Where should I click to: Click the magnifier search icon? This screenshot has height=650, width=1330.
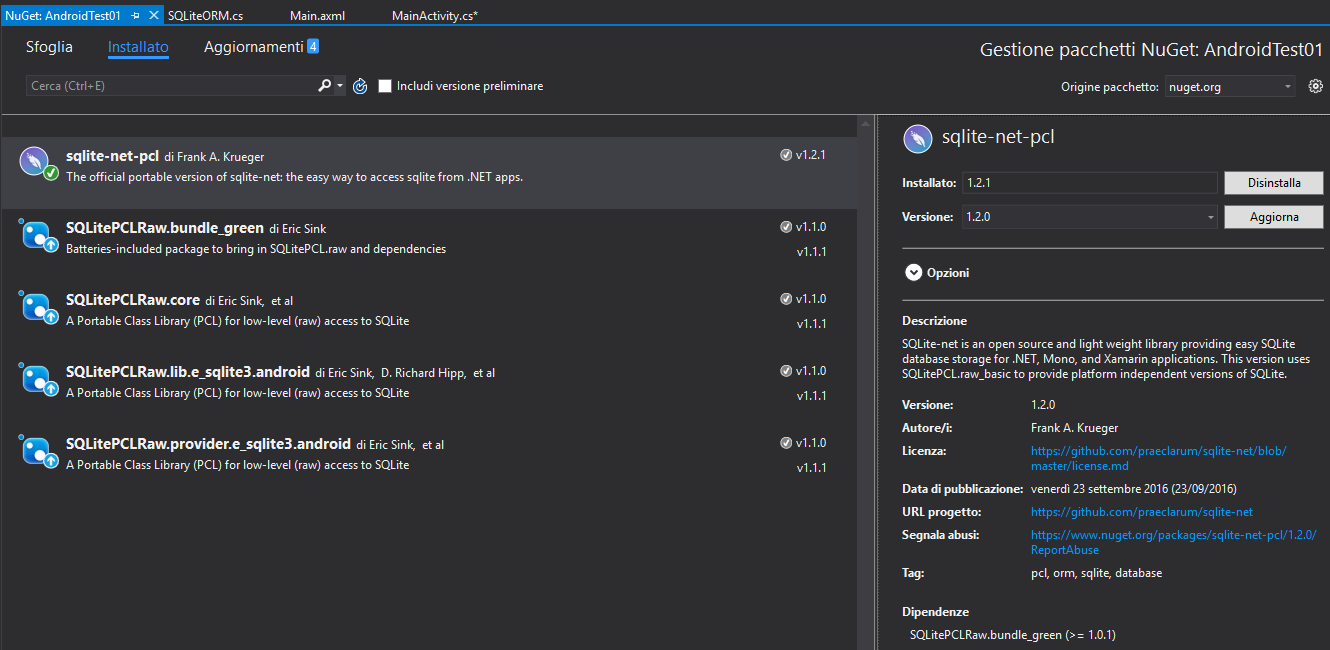coord(324,86)
